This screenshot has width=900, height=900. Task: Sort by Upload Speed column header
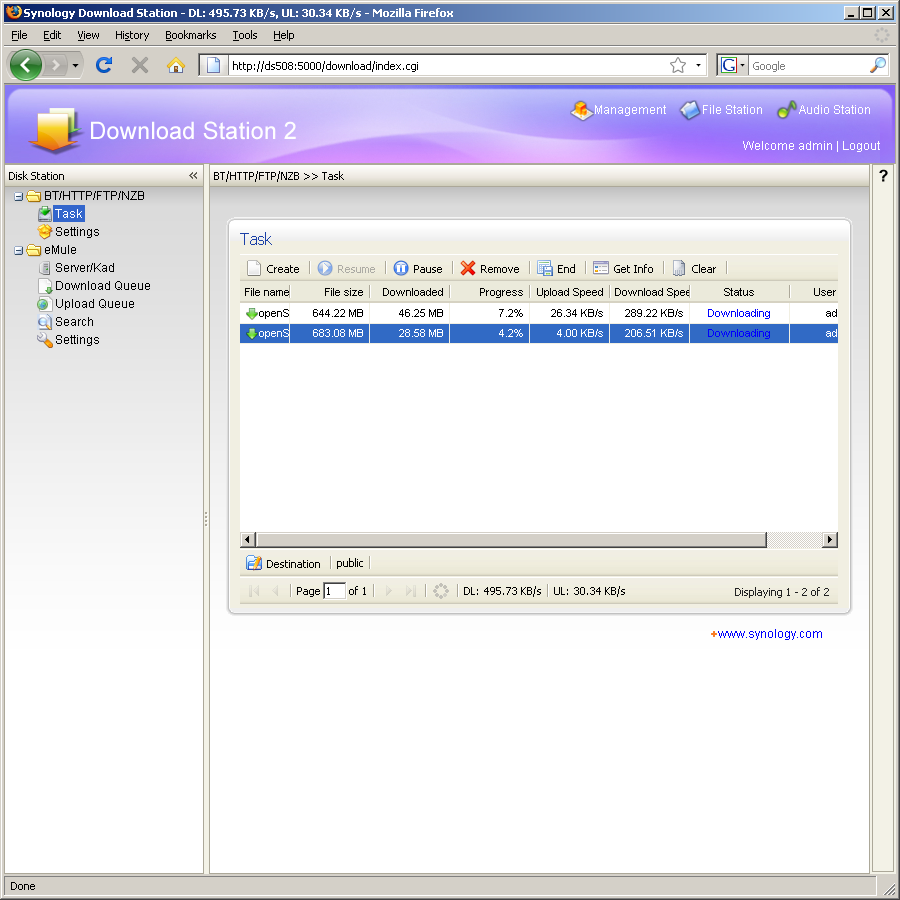click(x=569, y=292)
